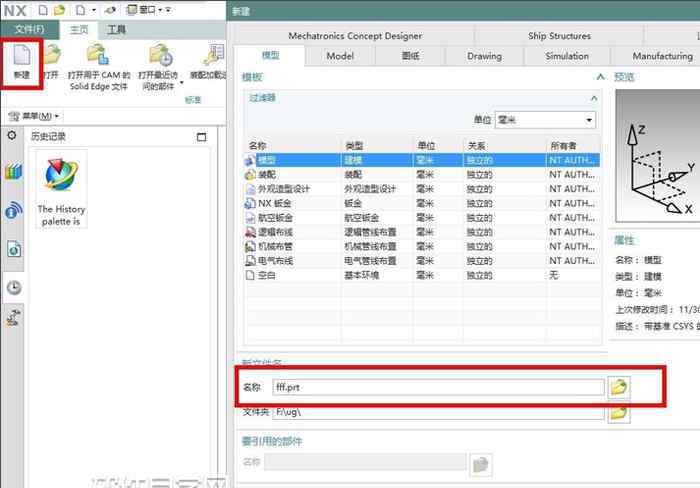Click the browse folder icon beside the fff.prt name field
The image size is (700, 488).
coord(619,387)
